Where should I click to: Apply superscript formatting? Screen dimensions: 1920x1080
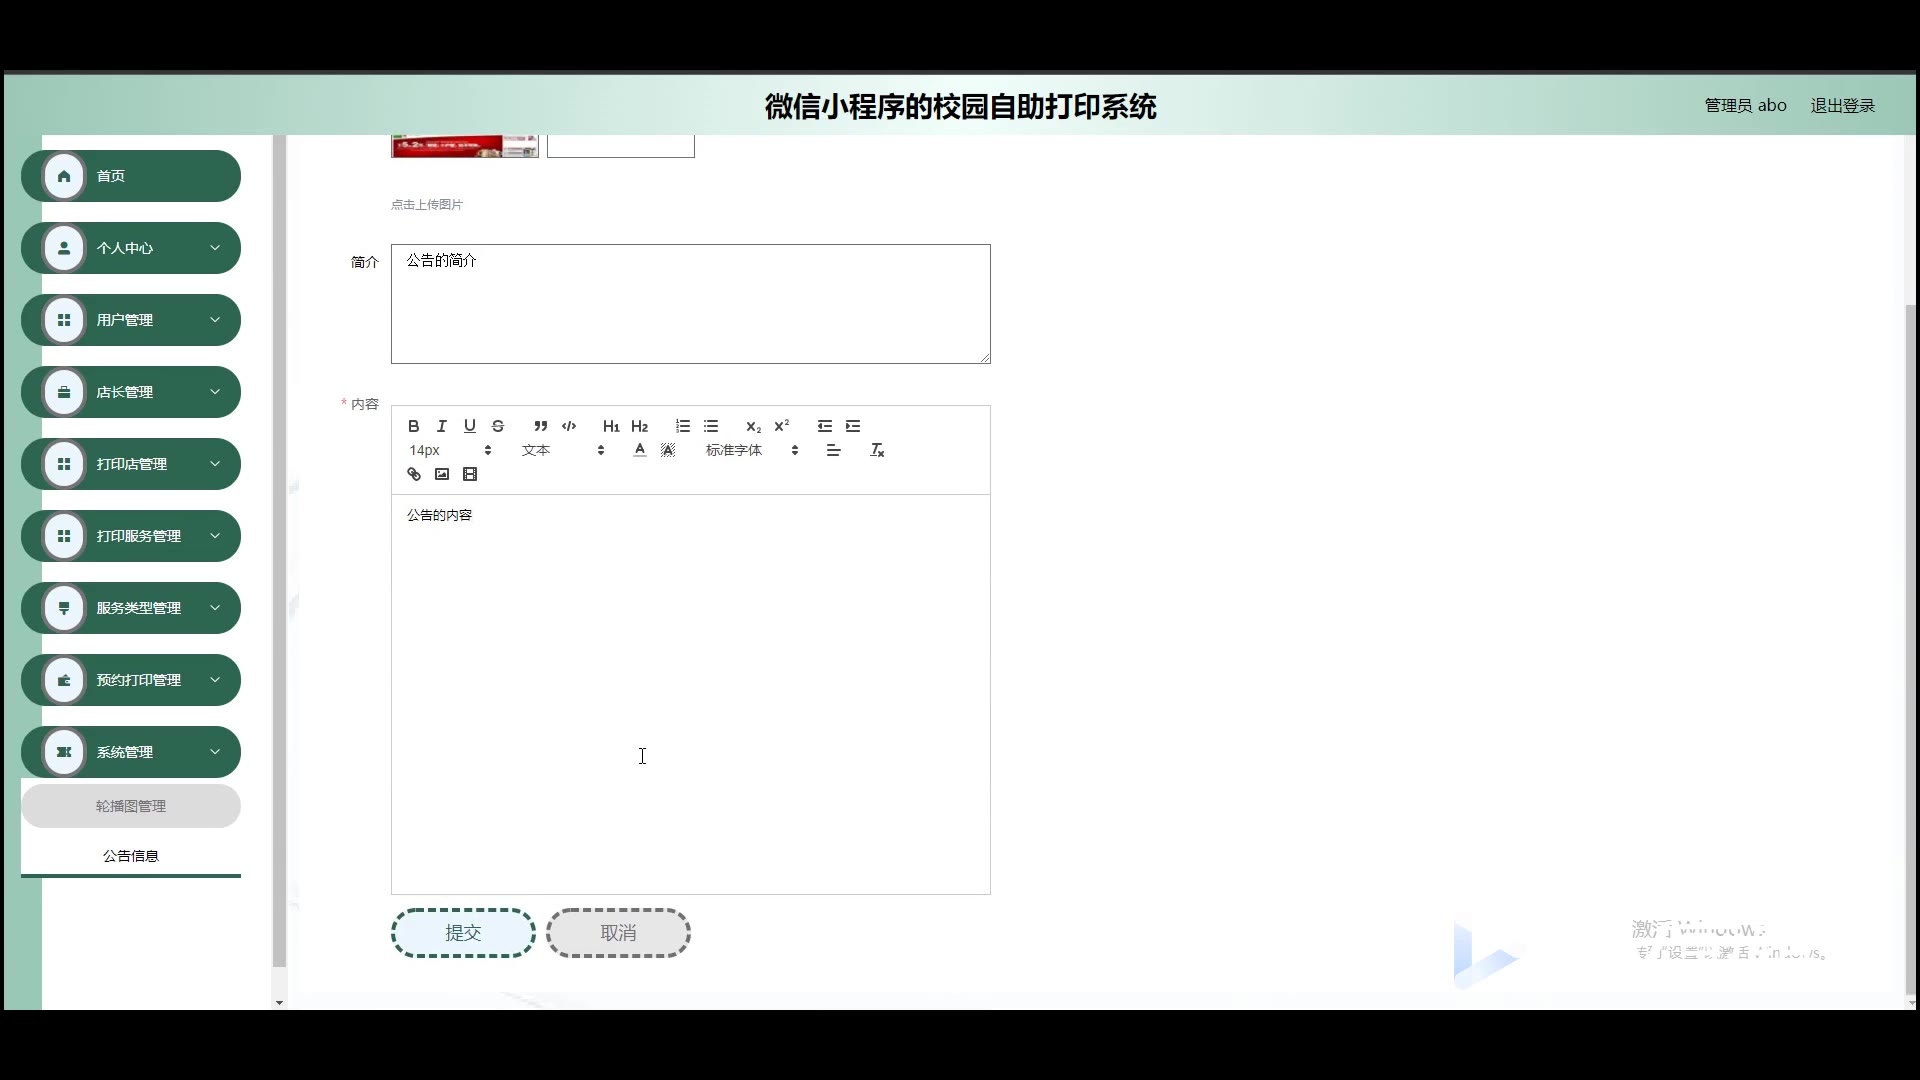782,426
